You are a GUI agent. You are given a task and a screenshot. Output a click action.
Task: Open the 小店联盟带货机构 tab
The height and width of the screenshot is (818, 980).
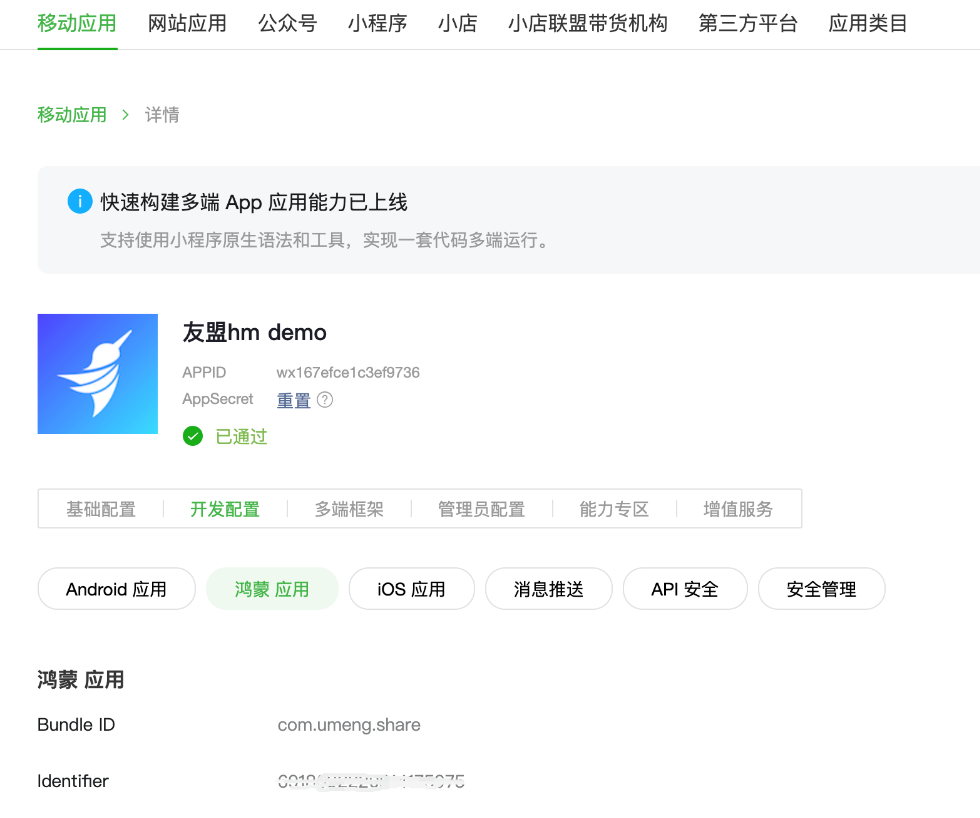(x=588, y=24)
